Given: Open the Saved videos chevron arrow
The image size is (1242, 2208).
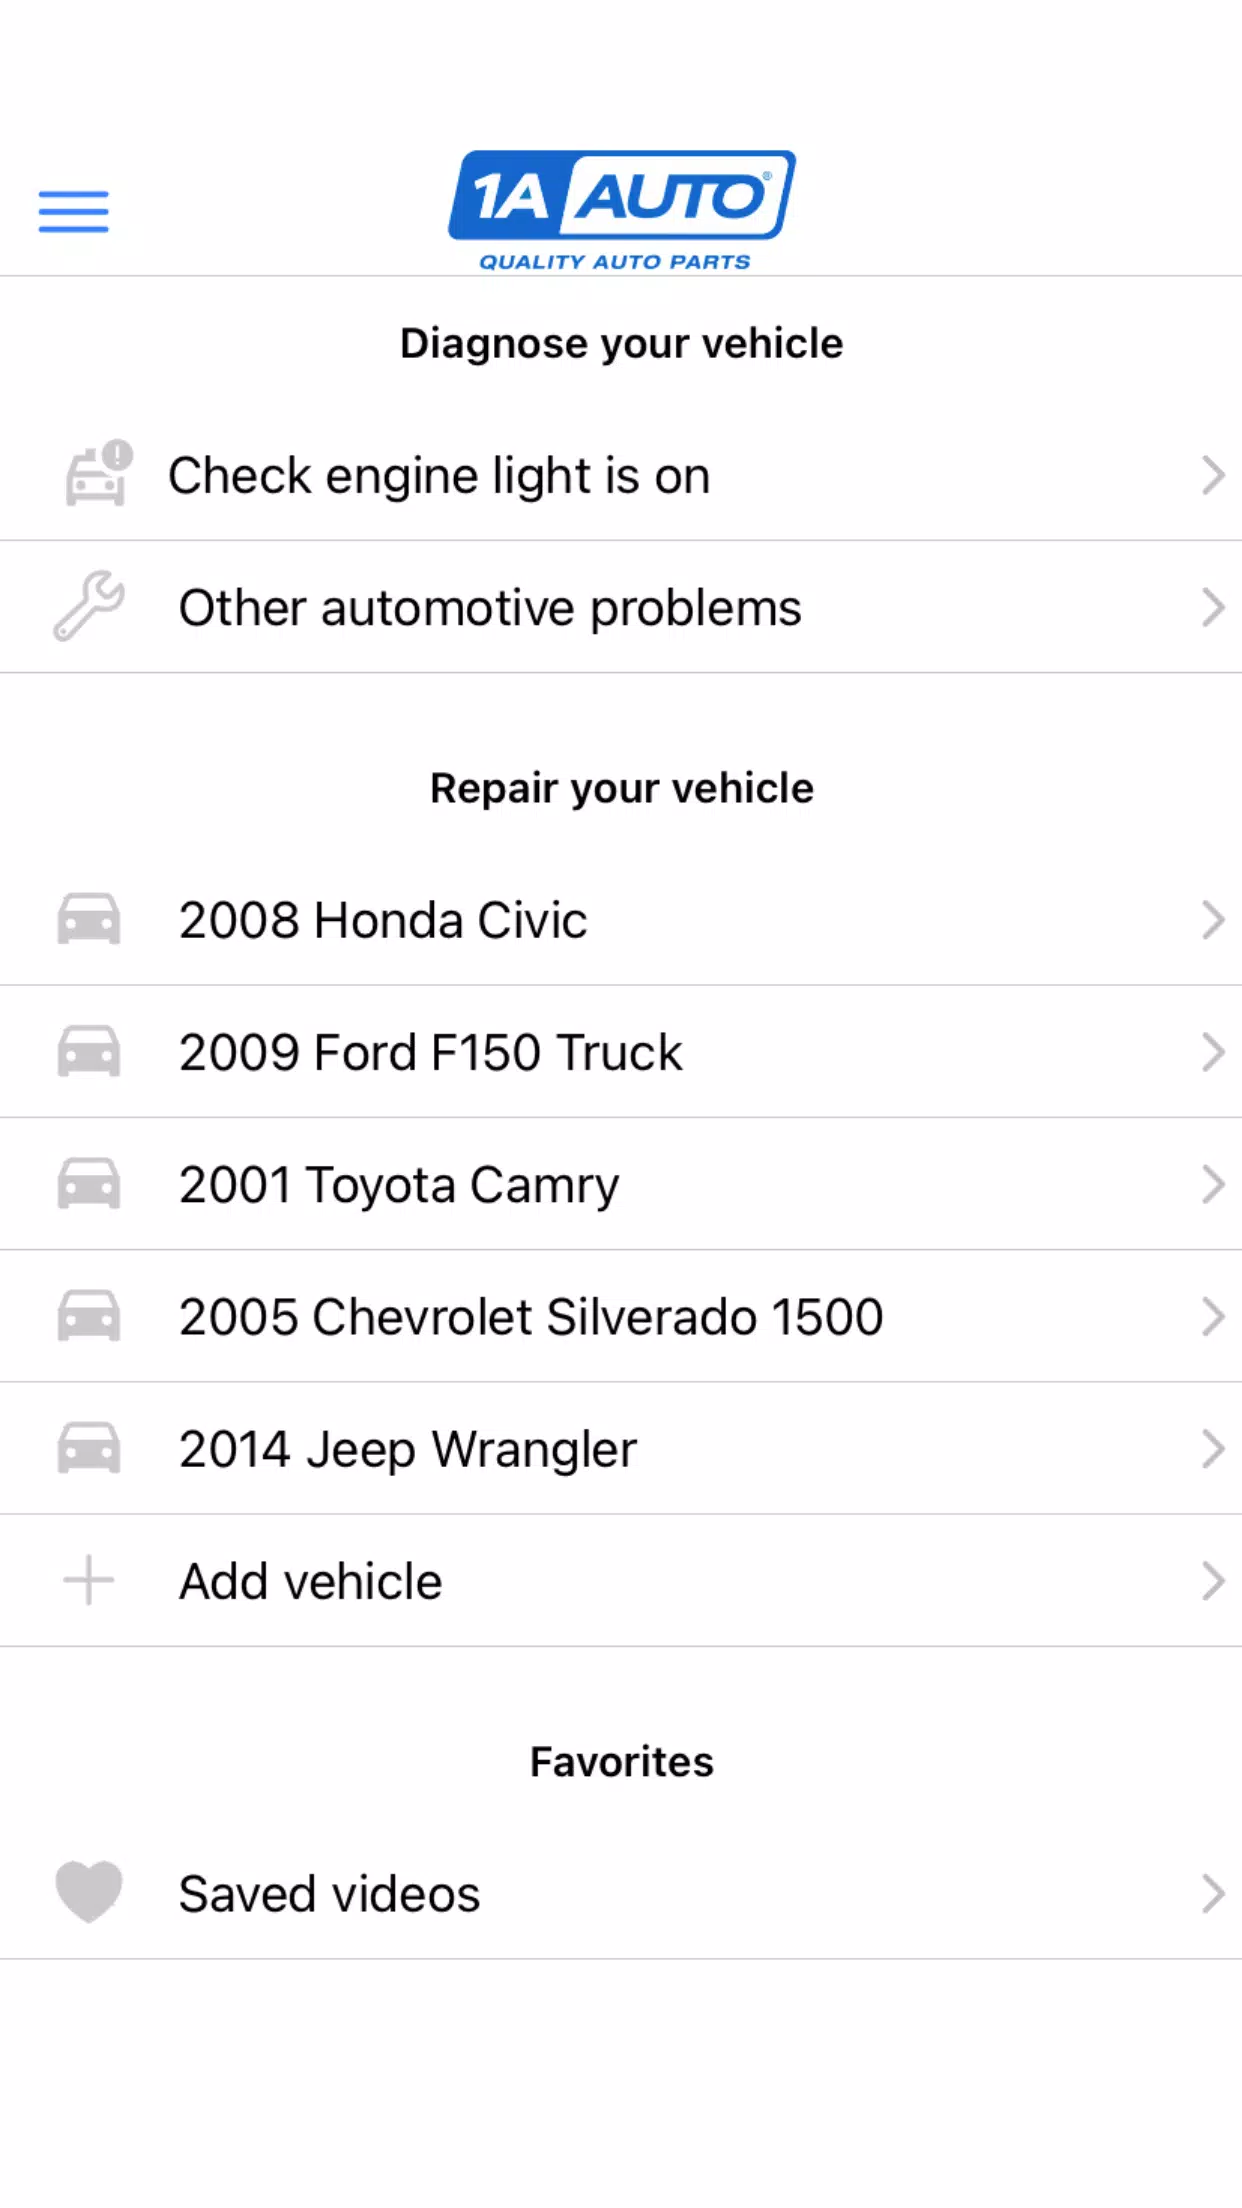Looking at the screenshot, I should tap(1212, 1893).
